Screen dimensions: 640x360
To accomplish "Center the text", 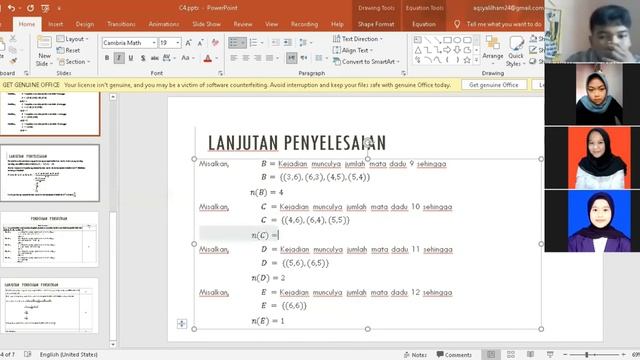I will pos(246,58).
